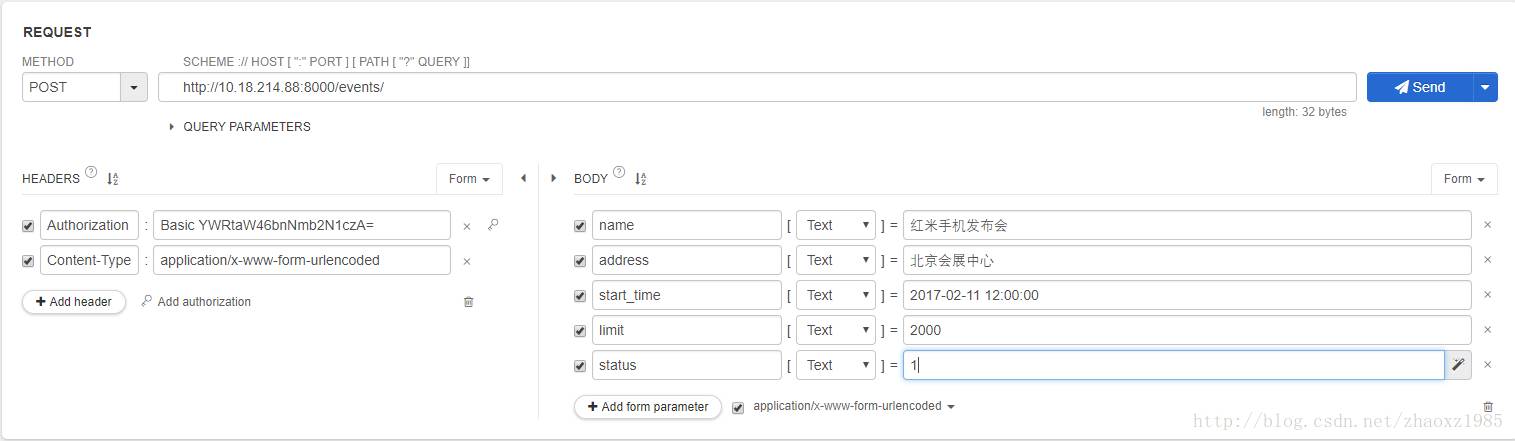Disable the start_time parameter checkbox
The height and width of the screenshot is (441, 1515).
580,296
